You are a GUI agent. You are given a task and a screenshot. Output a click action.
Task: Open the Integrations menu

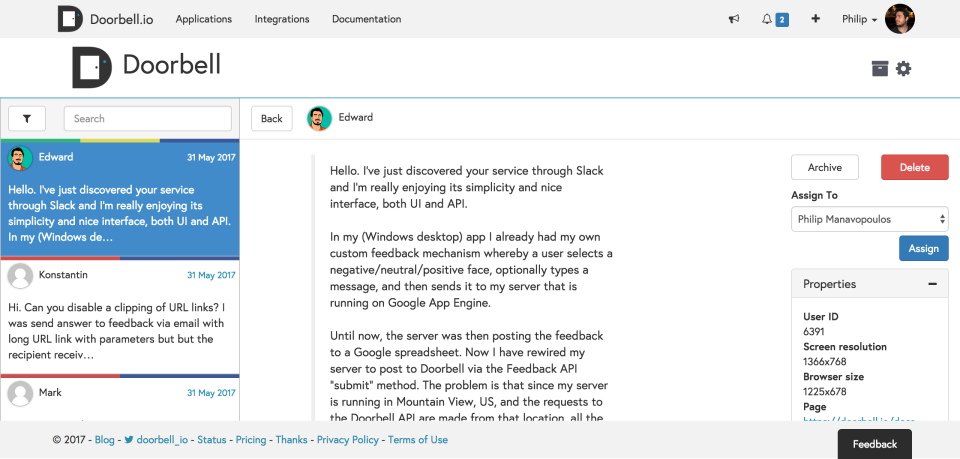point(282,19)
